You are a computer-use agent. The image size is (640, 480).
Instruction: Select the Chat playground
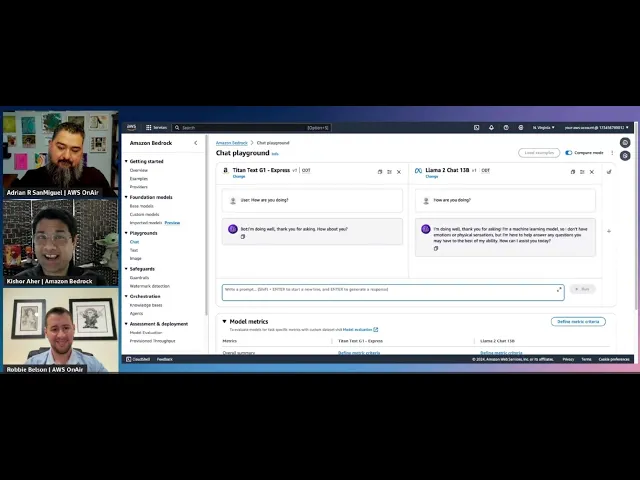point(134,242)
